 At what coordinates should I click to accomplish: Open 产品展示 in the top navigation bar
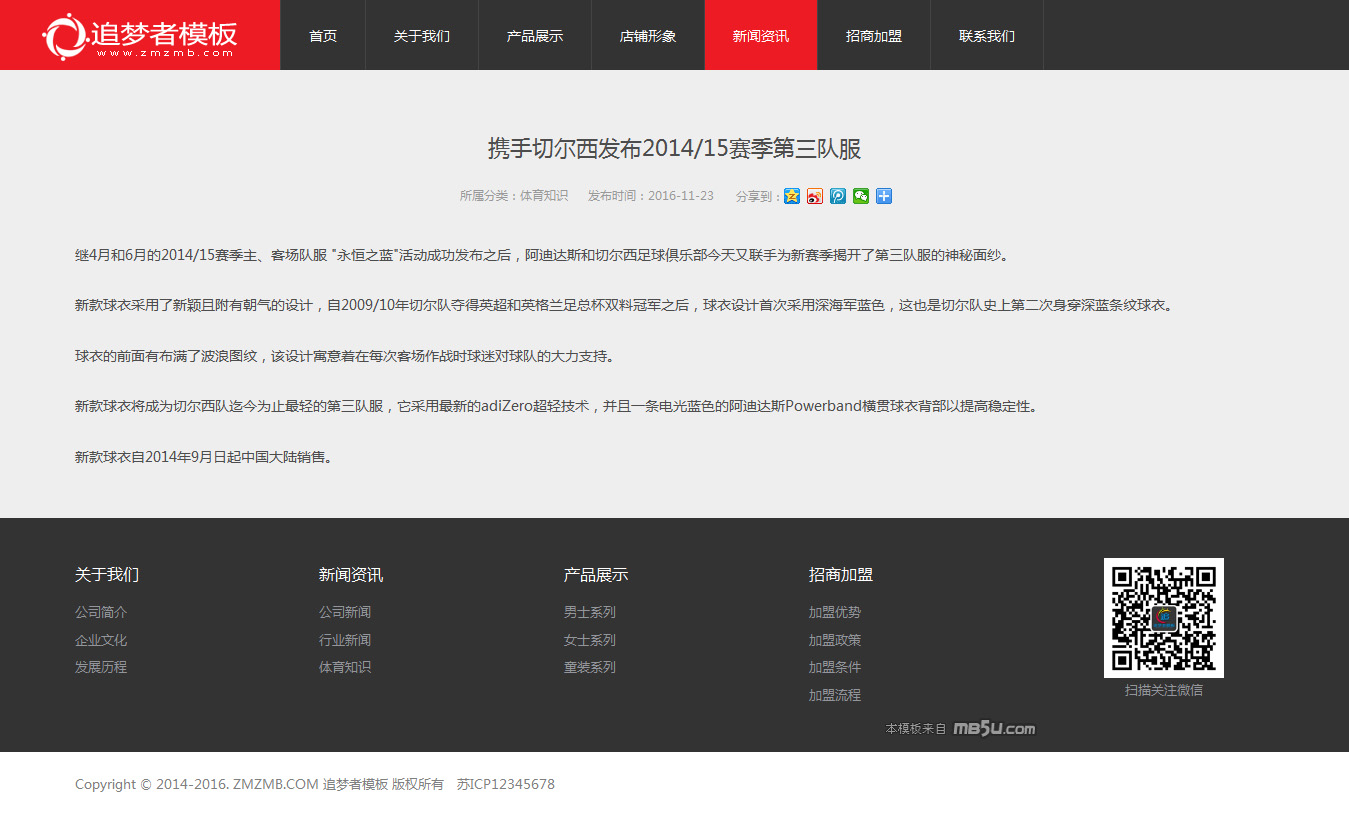(x=535, y=36)
